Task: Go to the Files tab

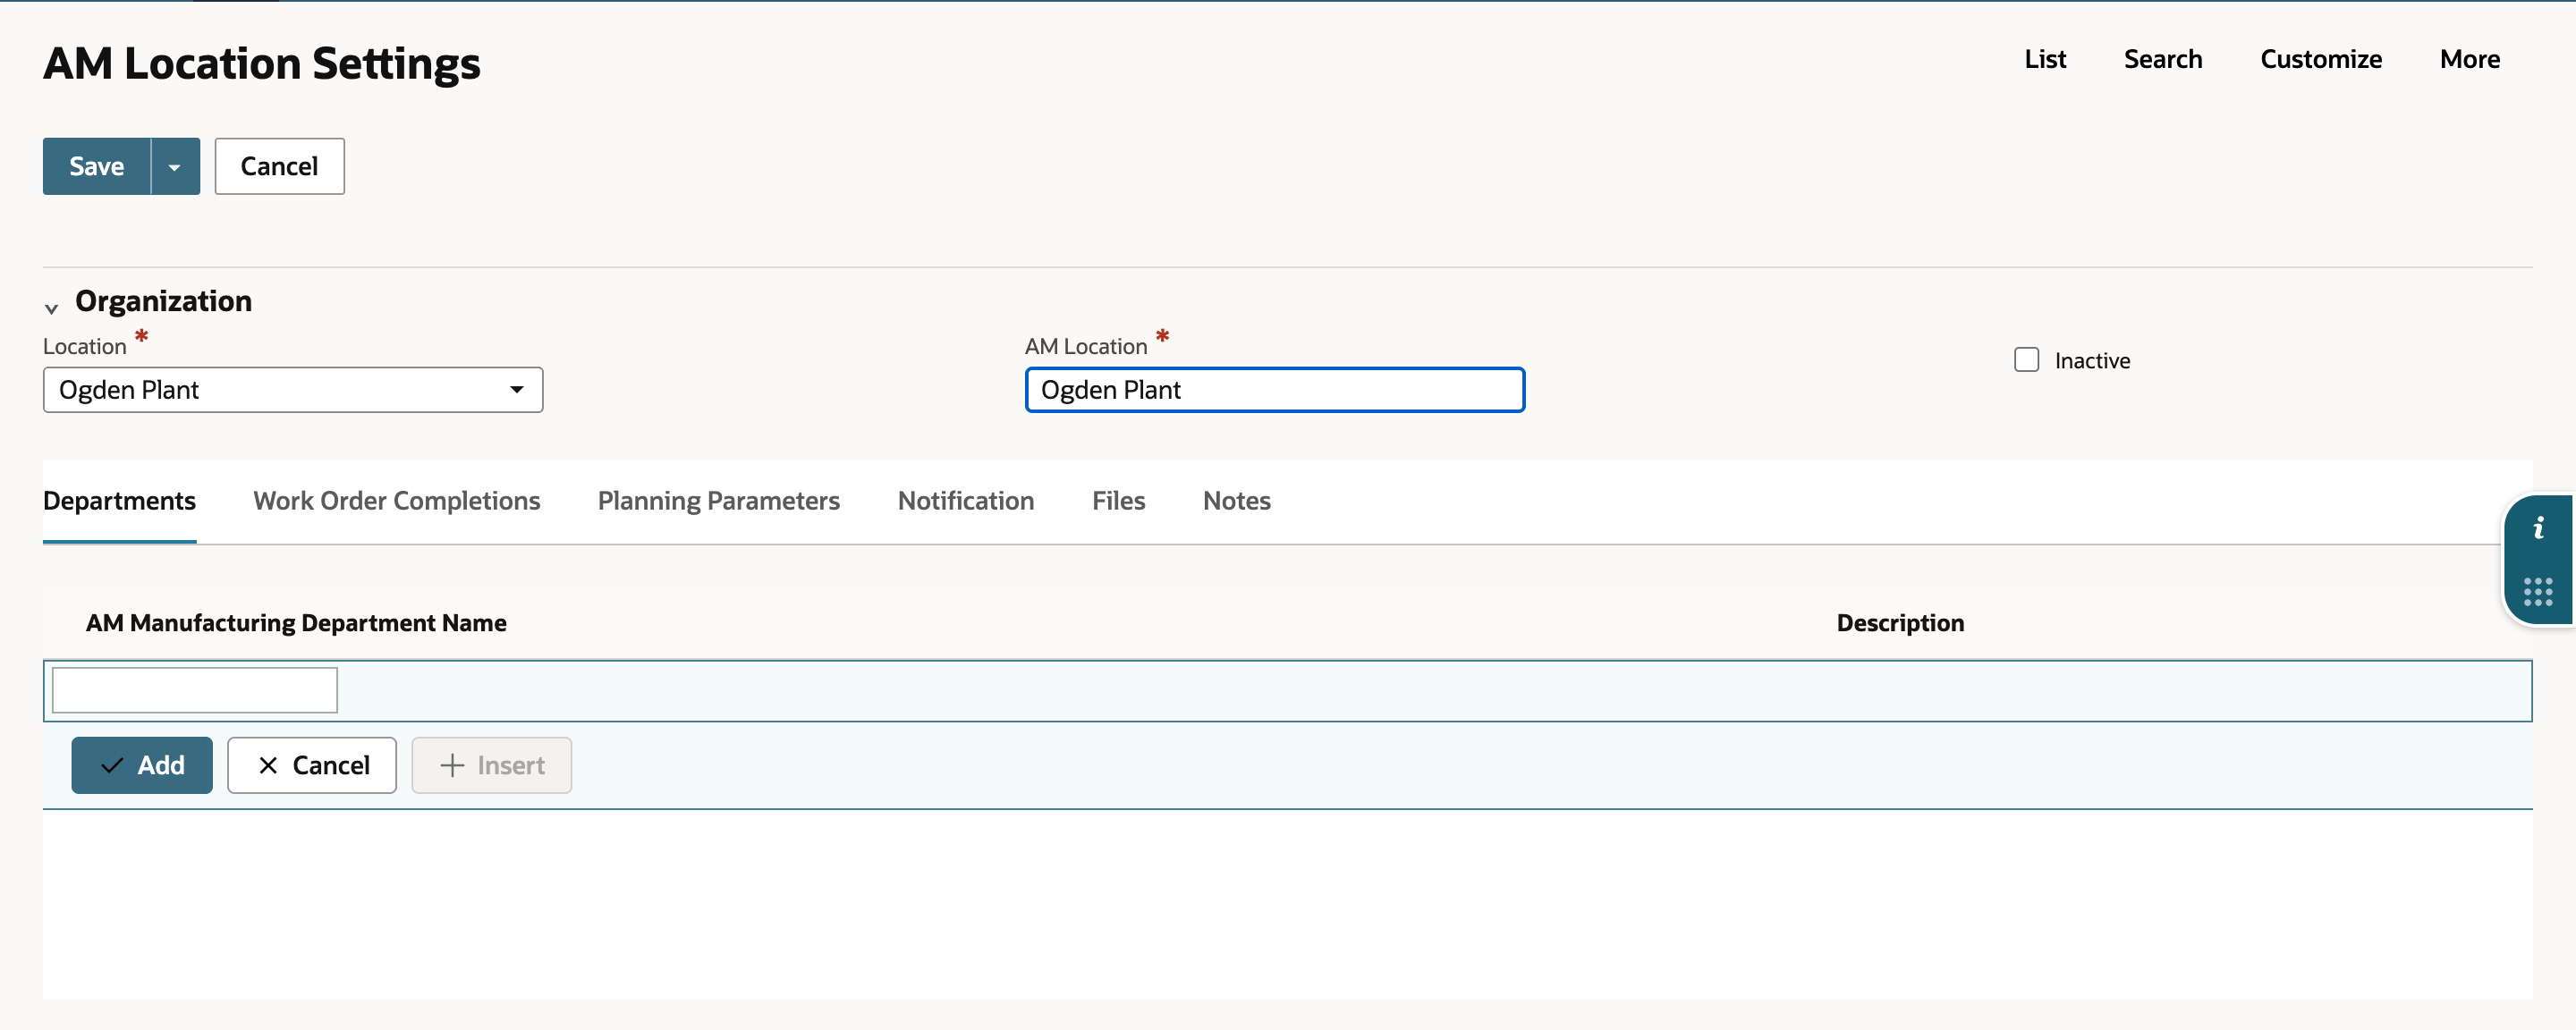Action: (1118, 501)
